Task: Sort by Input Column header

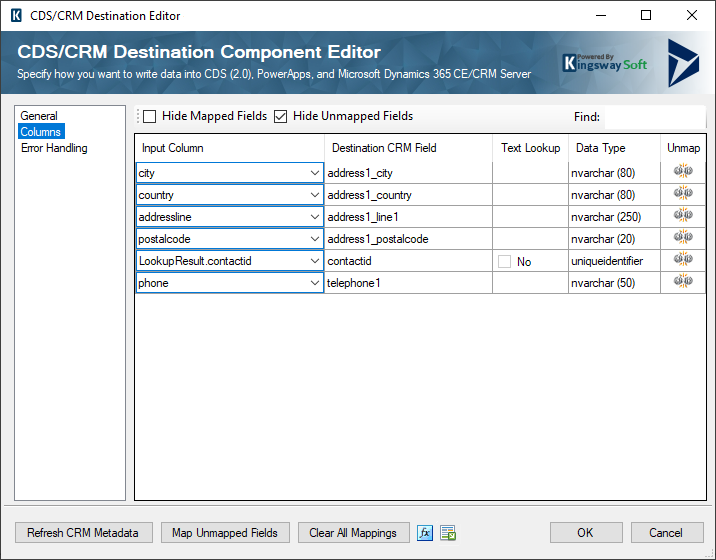Action: pos(230,148)
